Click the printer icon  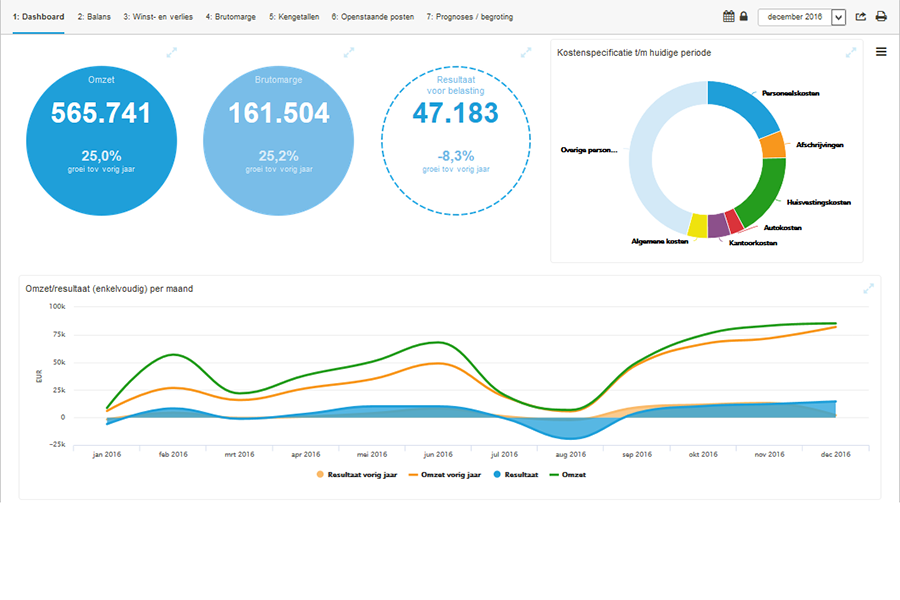click(881, 17)
